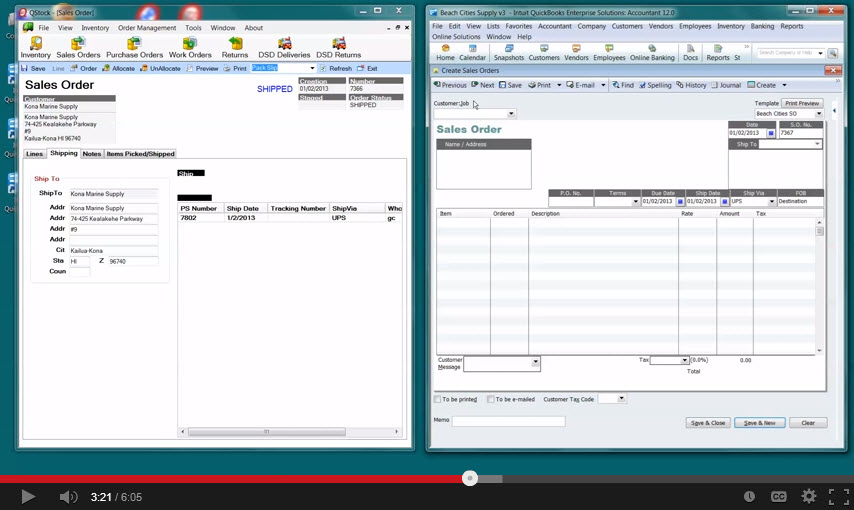Click Allocate in QStock toolbar
This screenshot has height=510, width=854.
[x=118, y=69]
